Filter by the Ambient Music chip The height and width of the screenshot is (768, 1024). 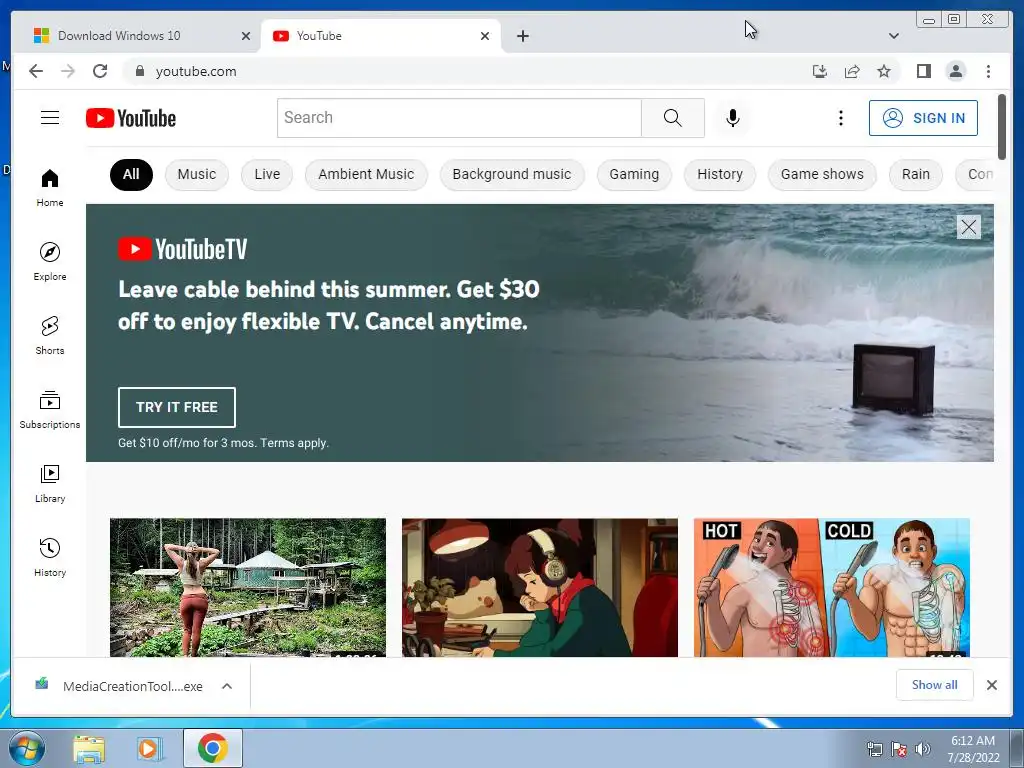[366, 174]
